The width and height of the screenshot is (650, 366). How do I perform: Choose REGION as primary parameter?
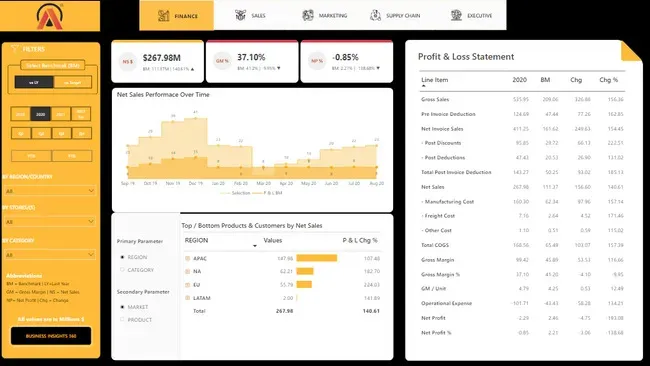click(122, 257)
